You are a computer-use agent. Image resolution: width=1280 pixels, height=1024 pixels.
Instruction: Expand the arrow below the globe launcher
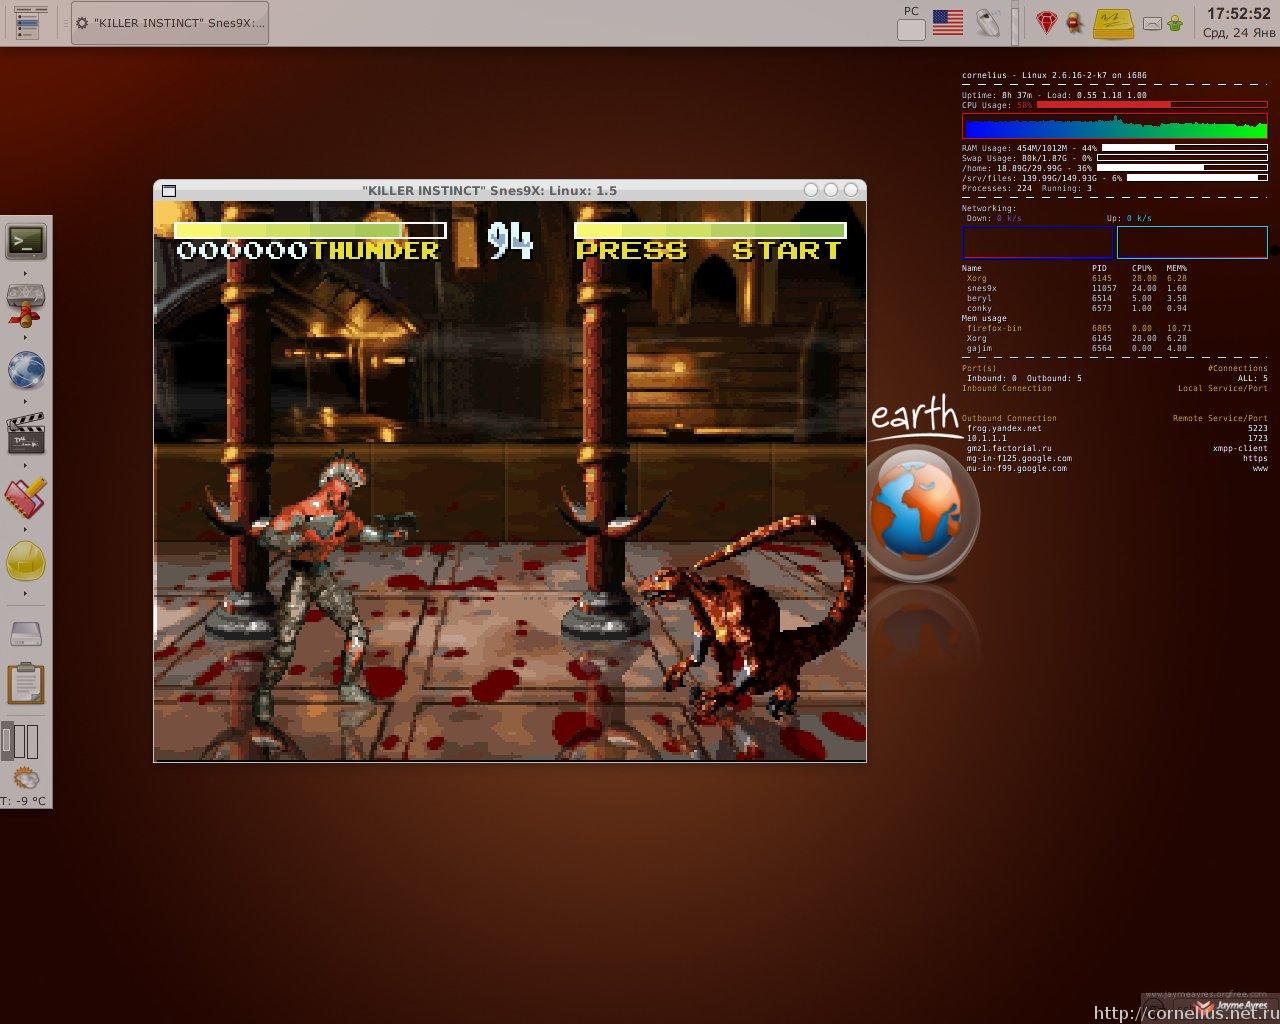coord(26,401)
